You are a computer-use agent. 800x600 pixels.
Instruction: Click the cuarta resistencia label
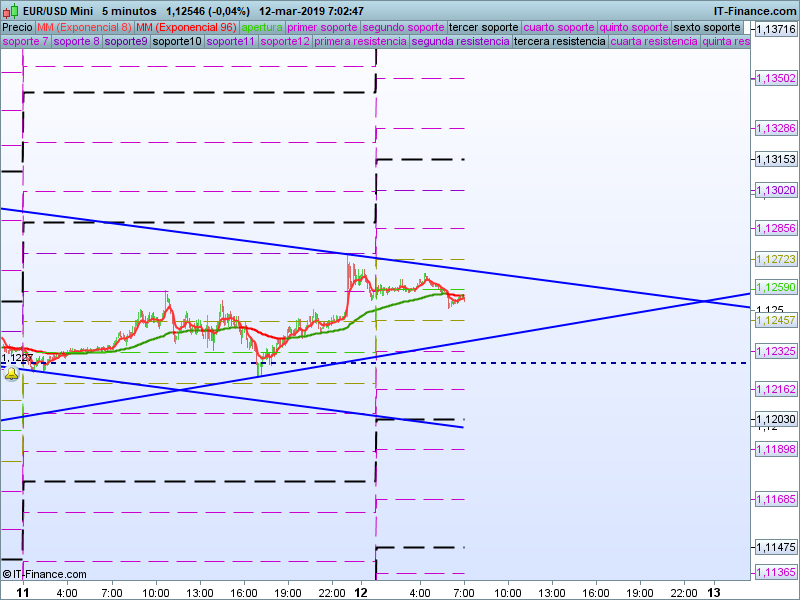653,42
